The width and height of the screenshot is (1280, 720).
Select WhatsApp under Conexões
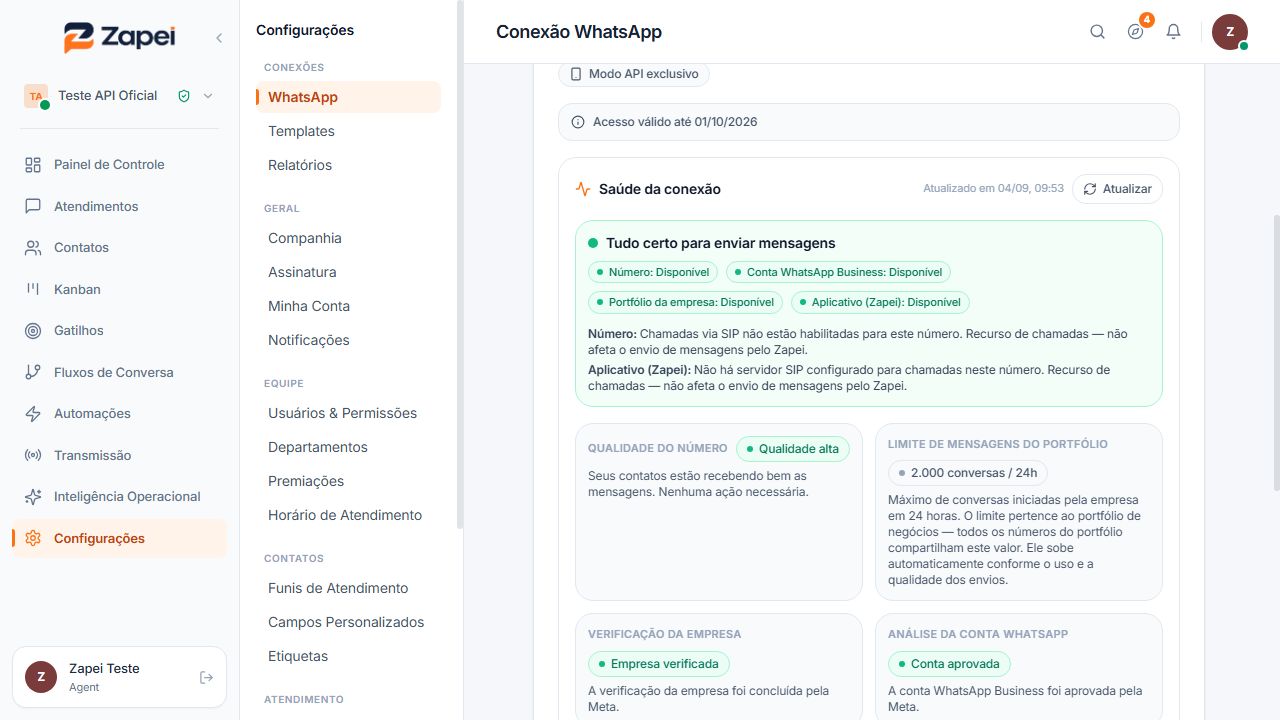click(348, 97)
